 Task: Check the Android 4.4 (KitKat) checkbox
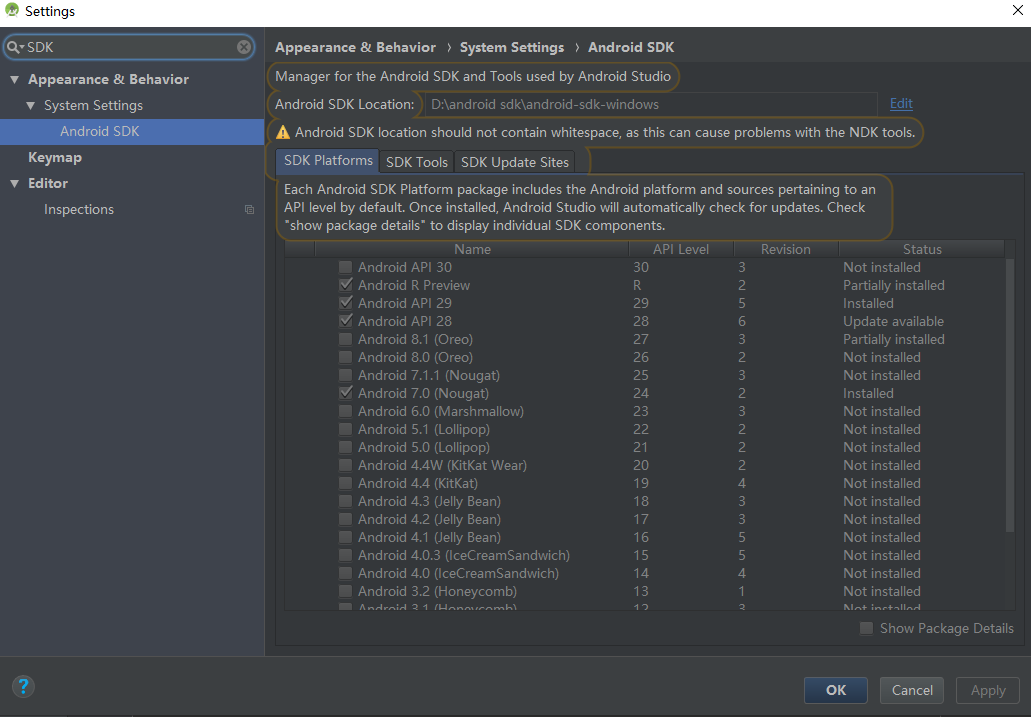tap(345, 483)
